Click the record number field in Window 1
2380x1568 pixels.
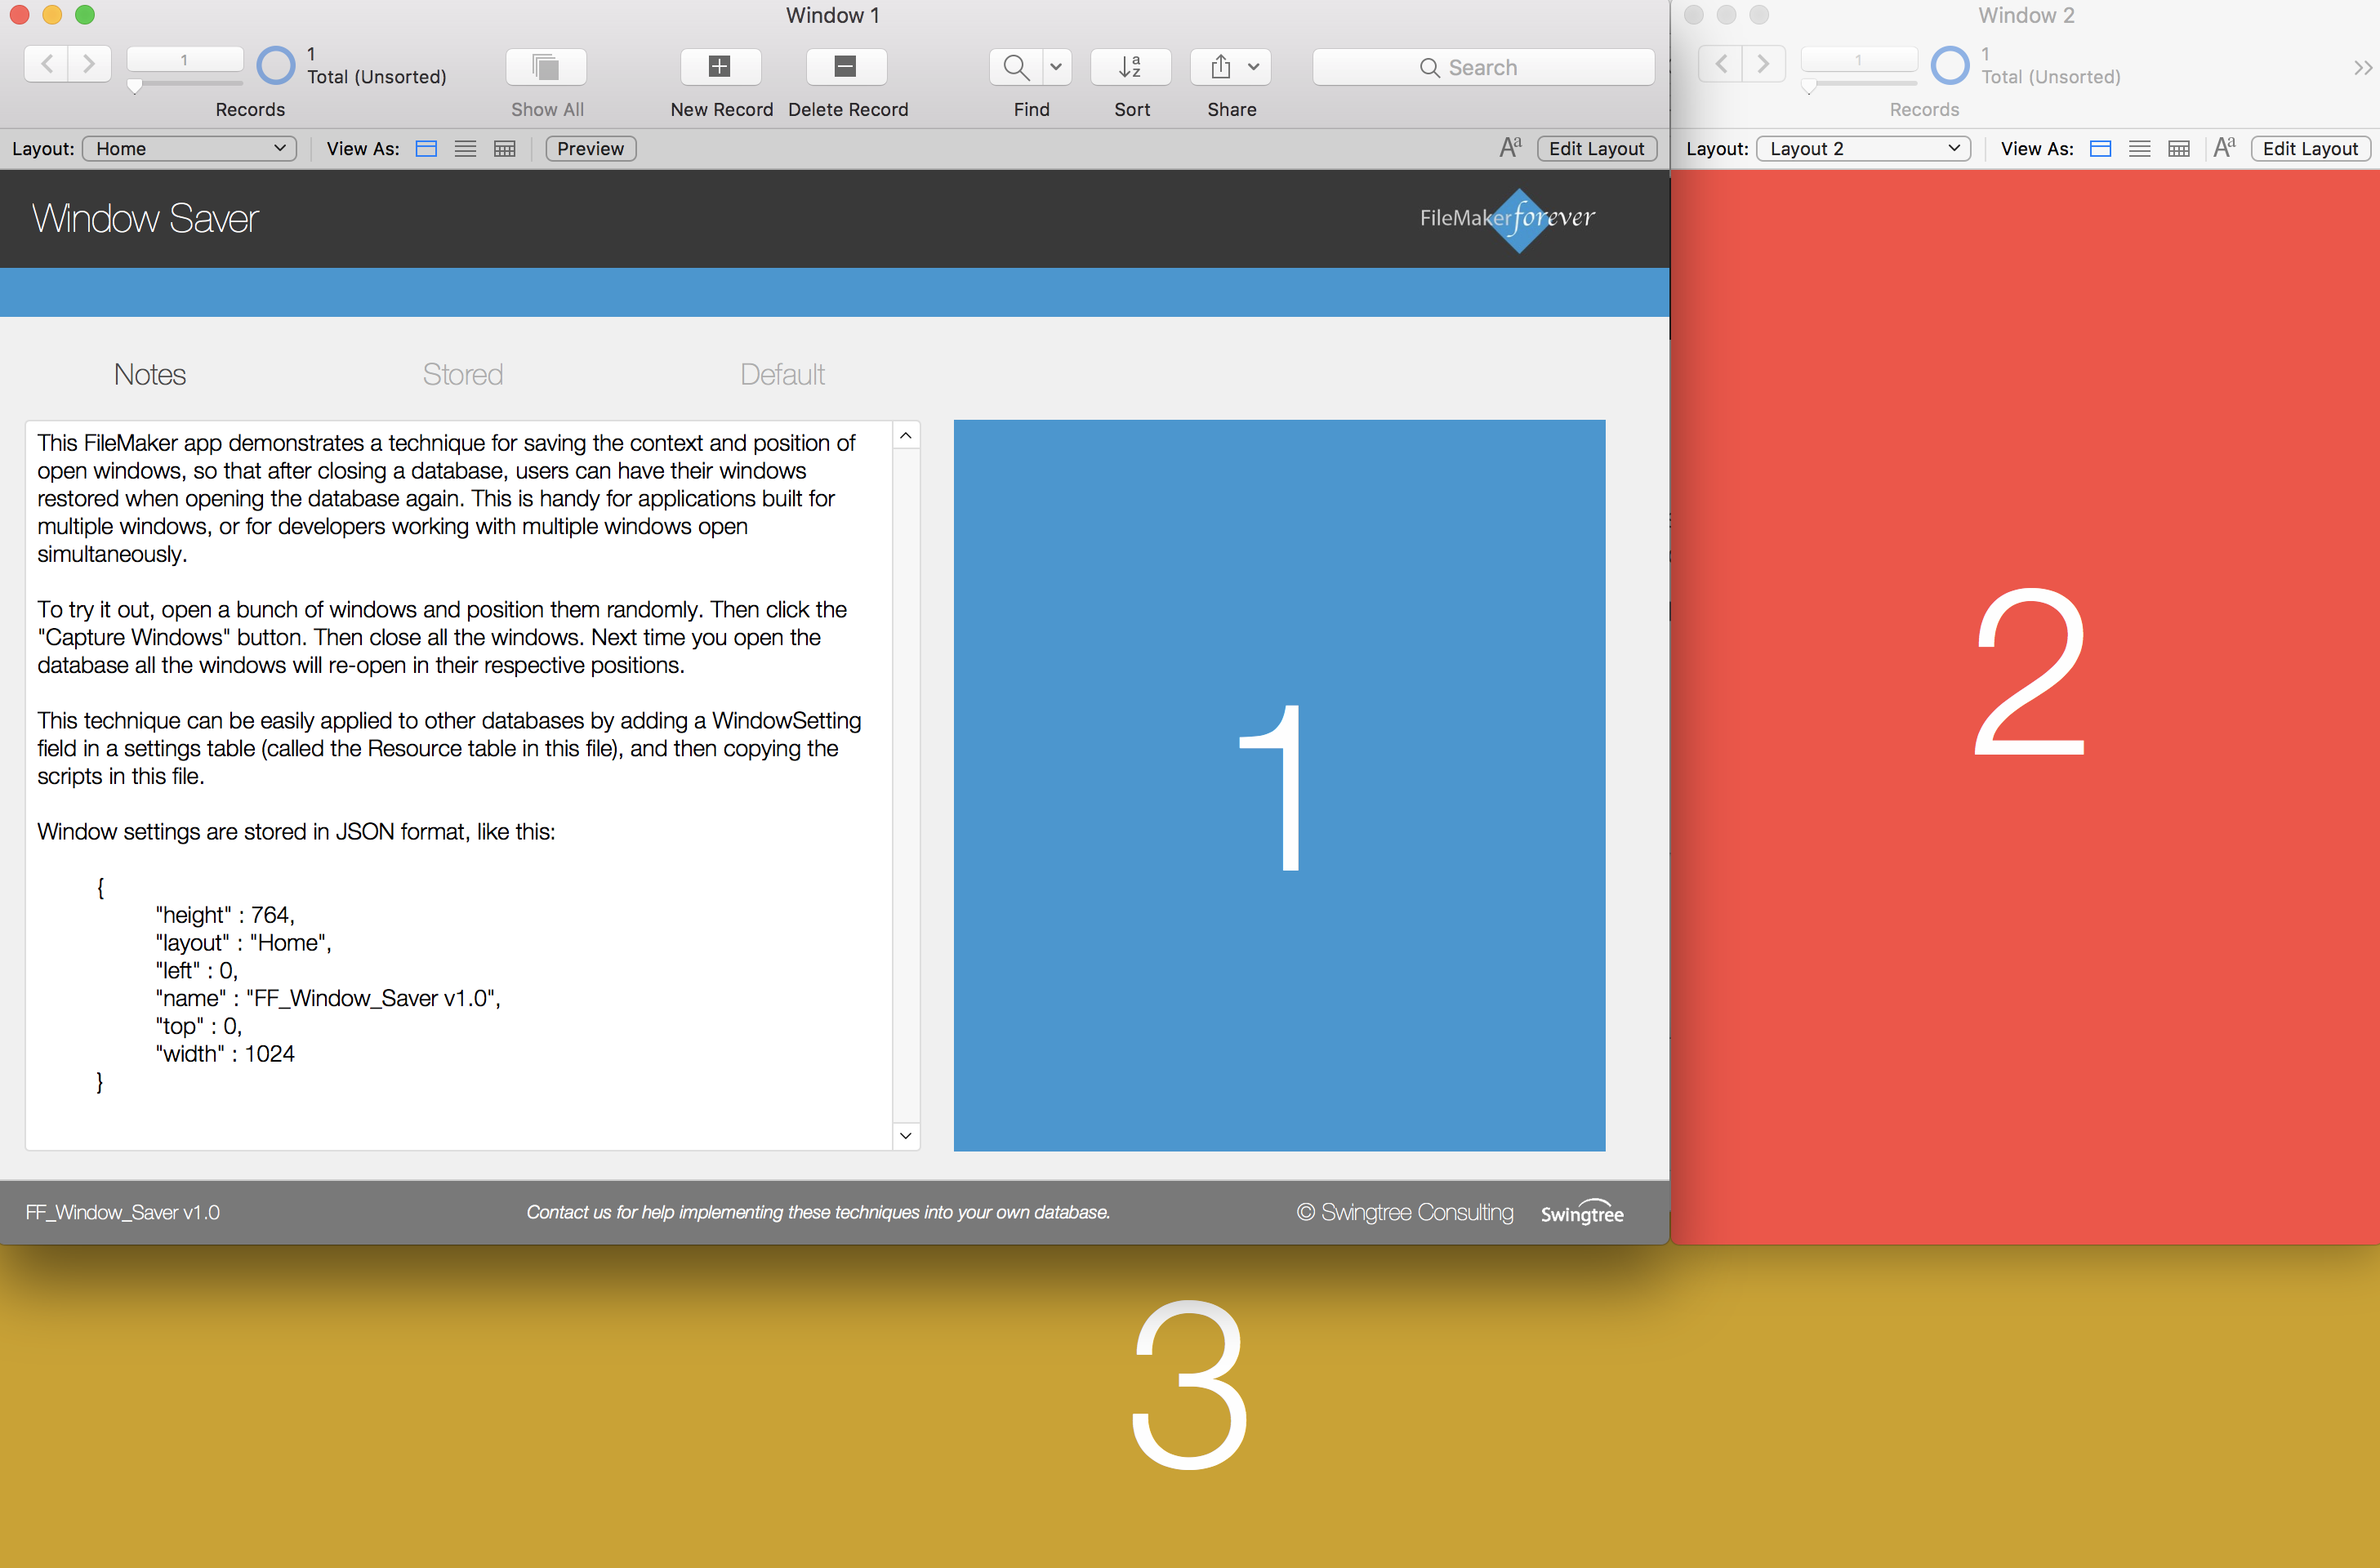185,60
